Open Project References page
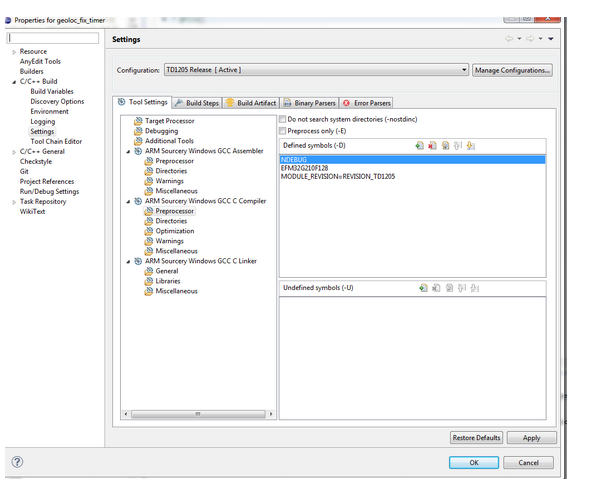Image resolution: width=600 pixels, height=492 pixels. (x=47, y=181)
